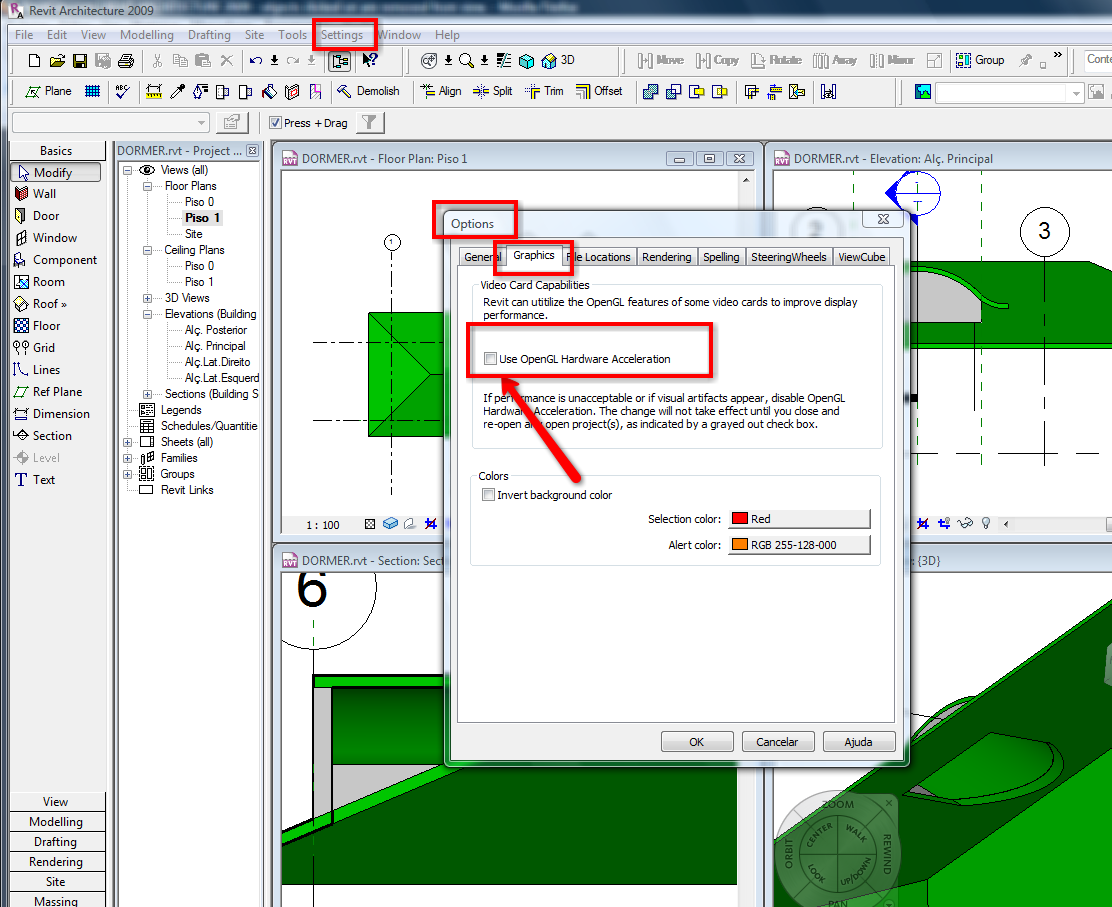Viewport: 1112px width, 907px height.
Task: Collapse the Ceiling Plans node
Action: click(x=148, y=250)
